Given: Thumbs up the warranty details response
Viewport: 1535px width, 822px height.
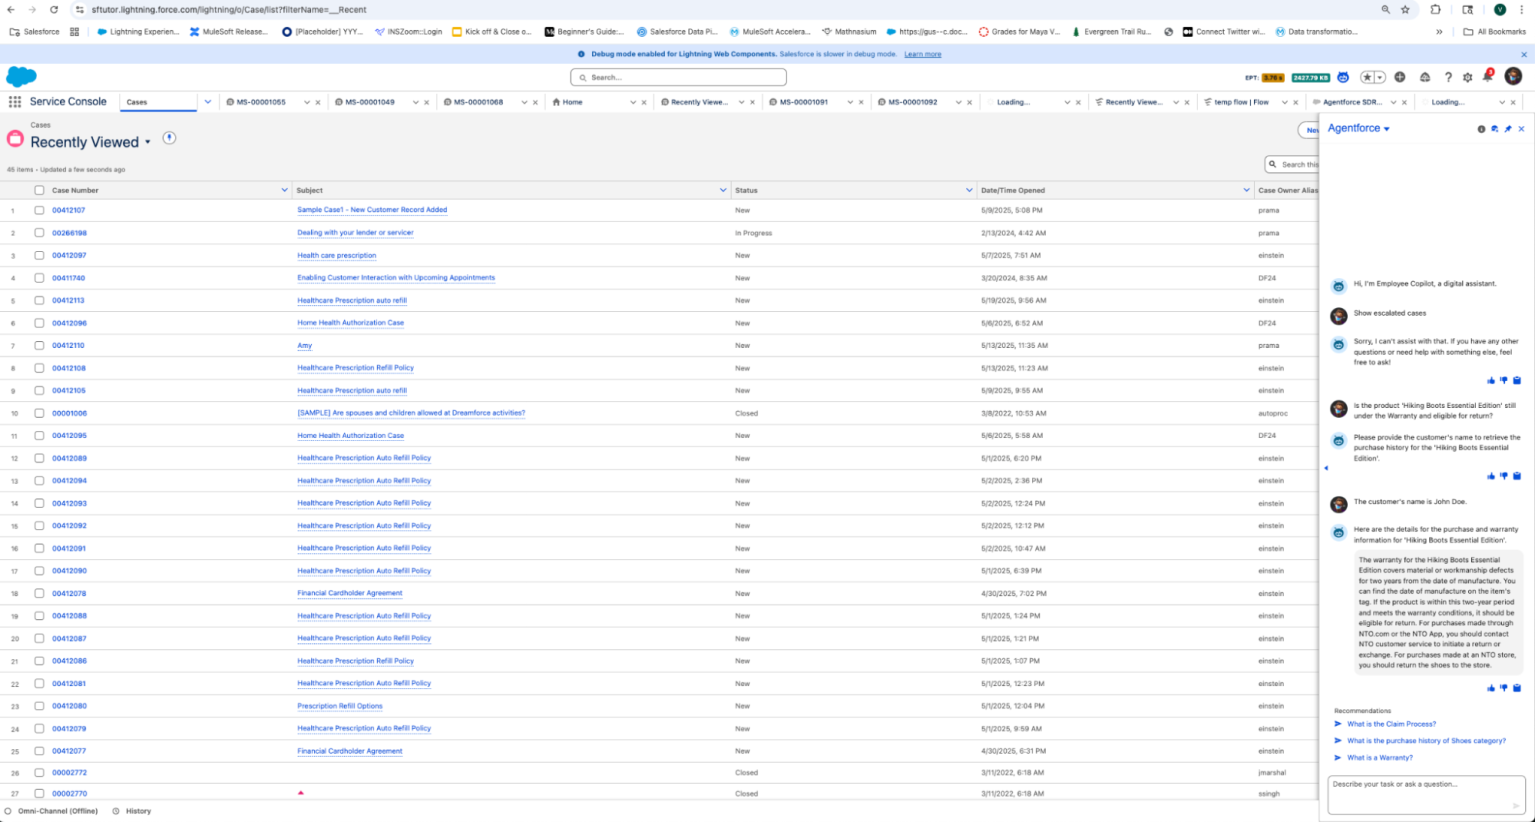Looking at the screenshot, I should [x=1491, y=688].
